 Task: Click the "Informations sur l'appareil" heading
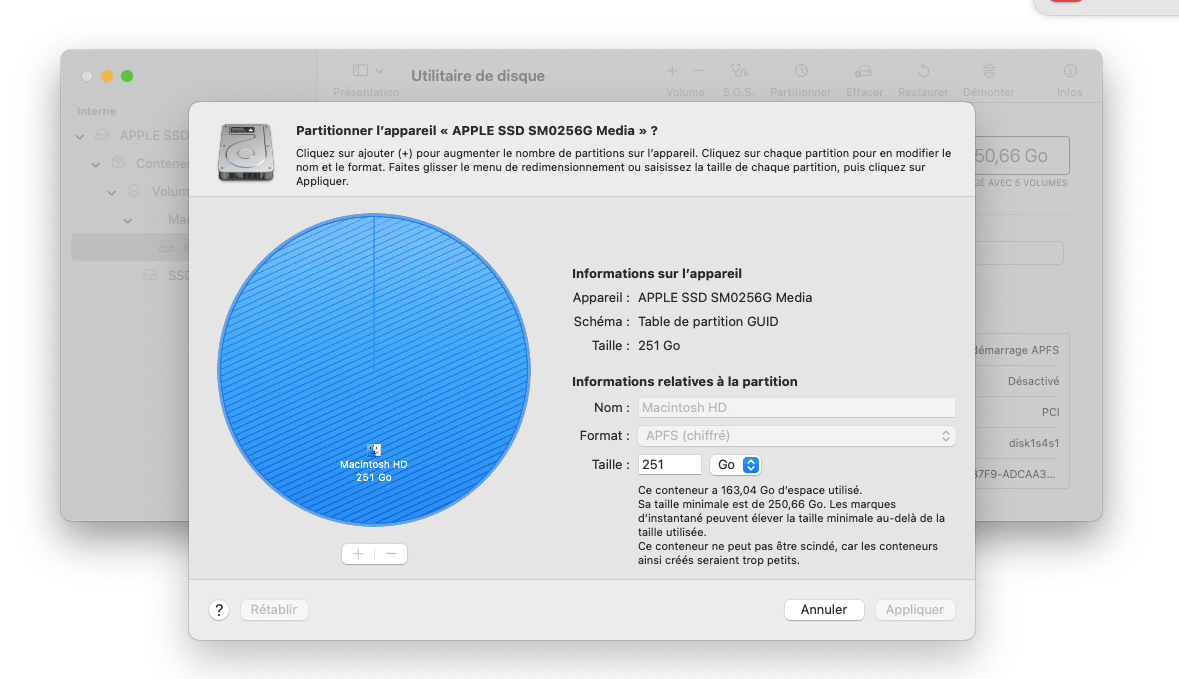[x=656, y=274]
